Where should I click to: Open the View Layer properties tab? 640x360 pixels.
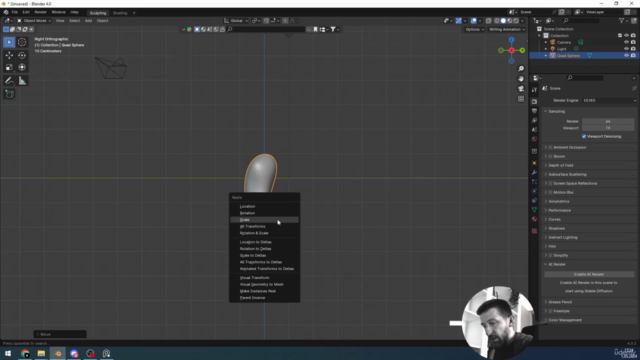(534, 120)
